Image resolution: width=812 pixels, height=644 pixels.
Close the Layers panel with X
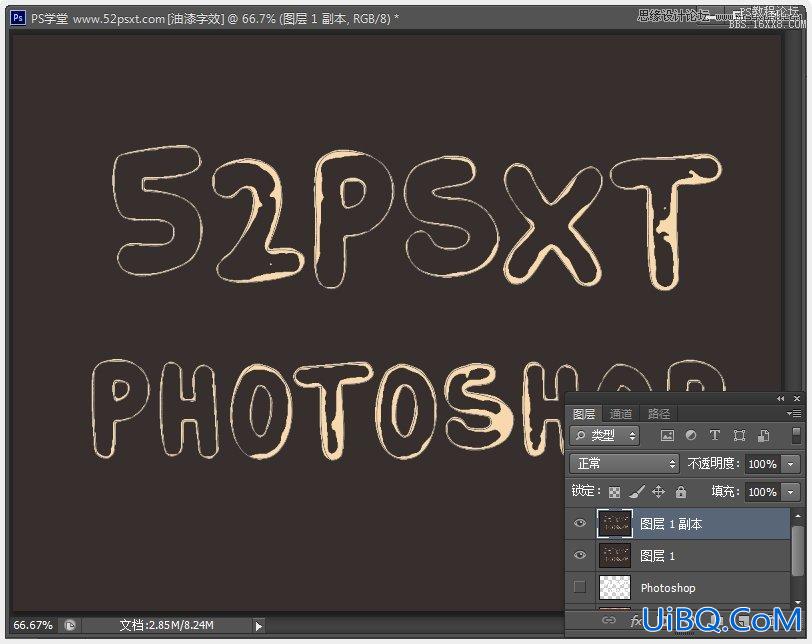[x=797, y=399]
